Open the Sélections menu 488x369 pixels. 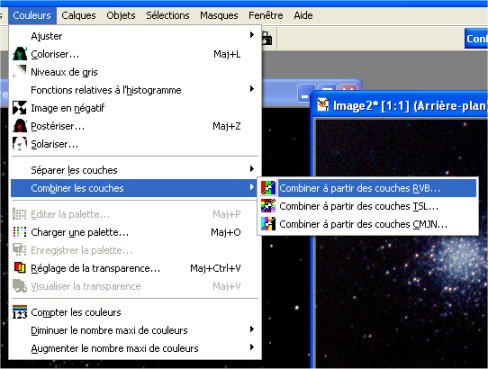click(168, 16)
